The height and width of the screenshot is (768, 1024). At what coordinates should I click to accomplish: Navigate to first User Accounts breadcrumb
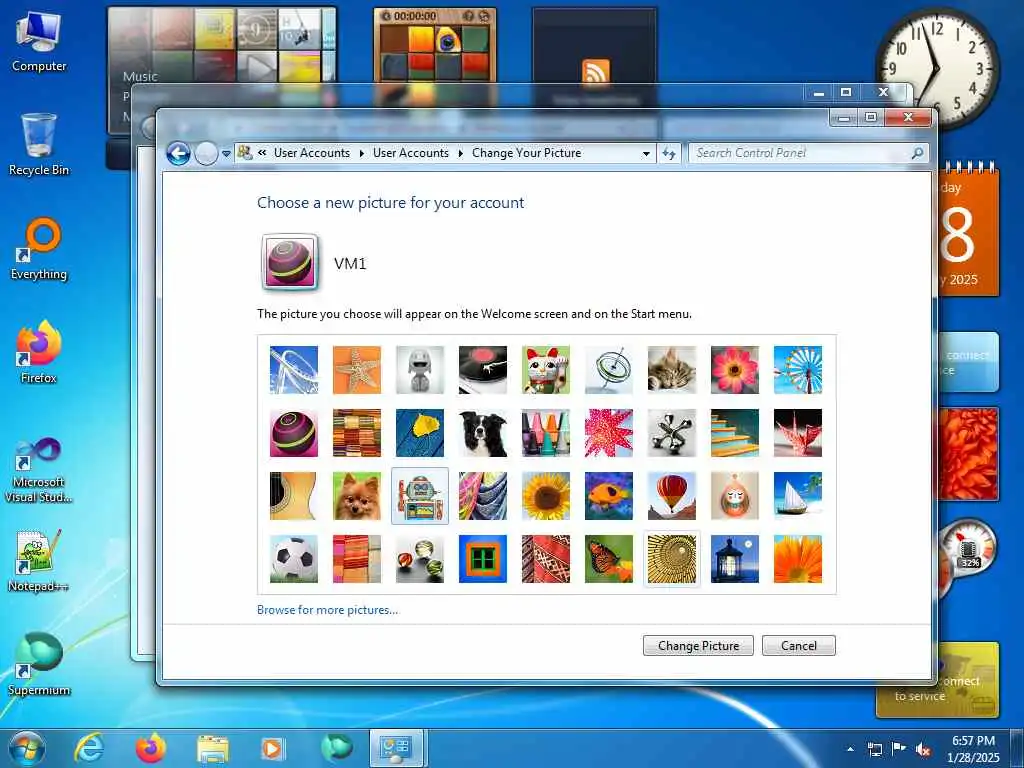[312, 153]
